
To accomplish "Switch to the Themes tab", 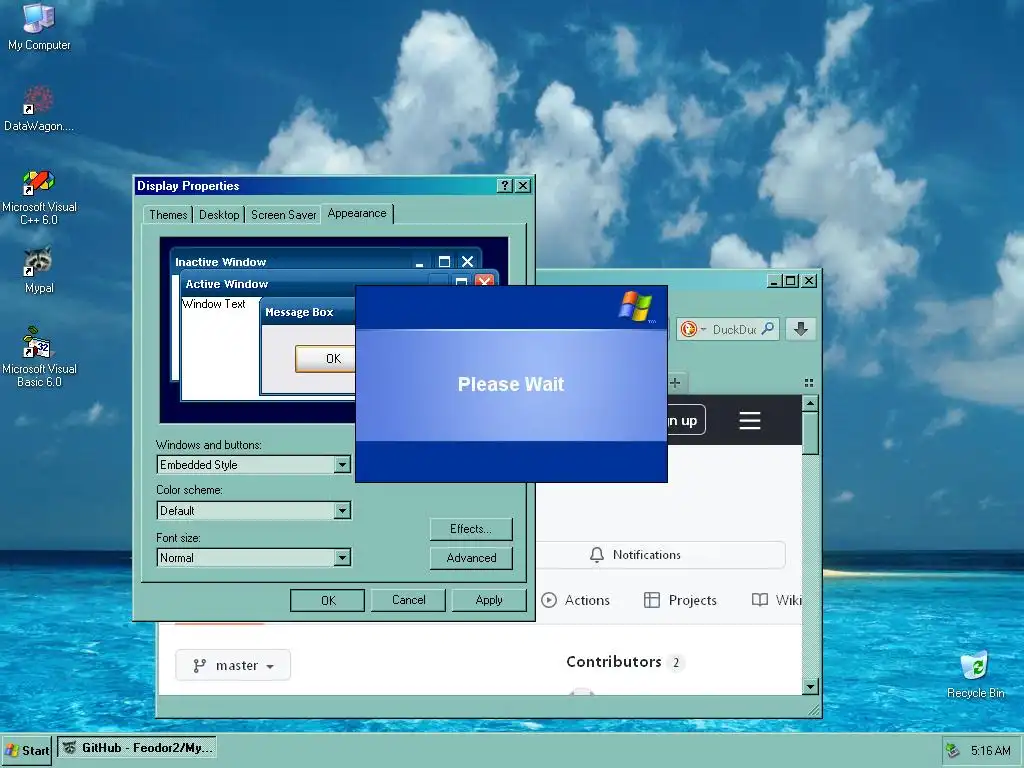I will click(168, 215).
